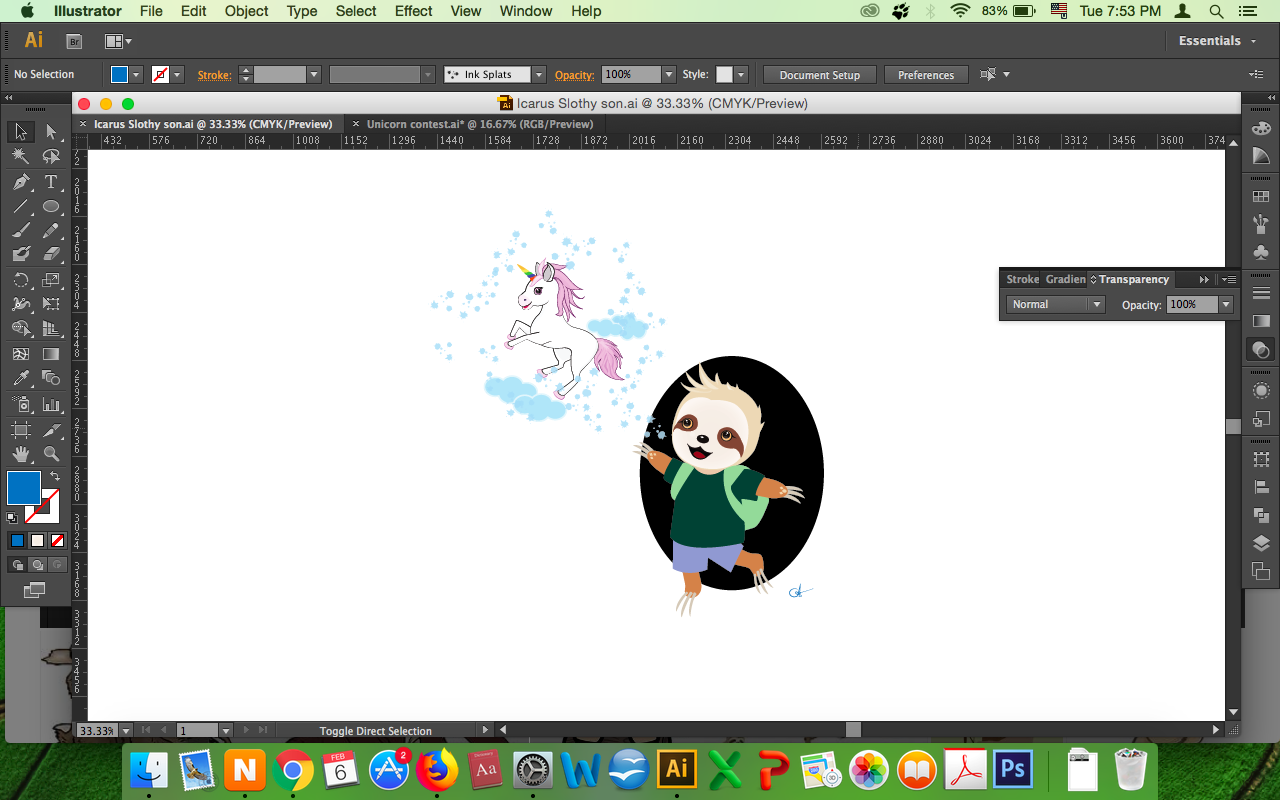Switch to Gradient panel tab
The image size is (1280, 800).
(1065, 280)
